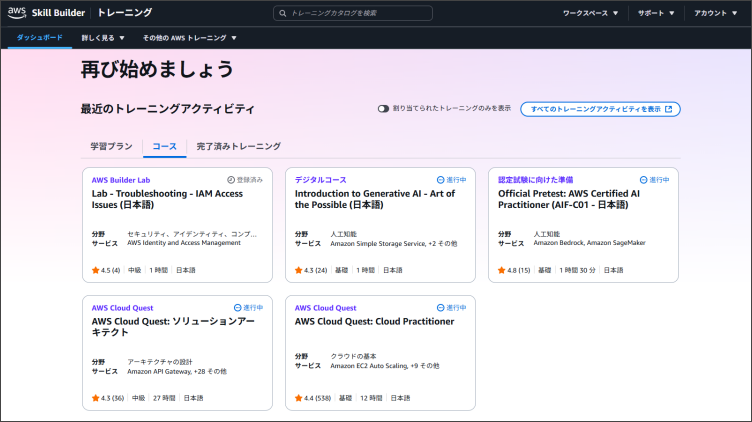Screen dimensions: 752x422
Task: Switch to 完了済みトレーニング tab
Action: coord(238,146)
